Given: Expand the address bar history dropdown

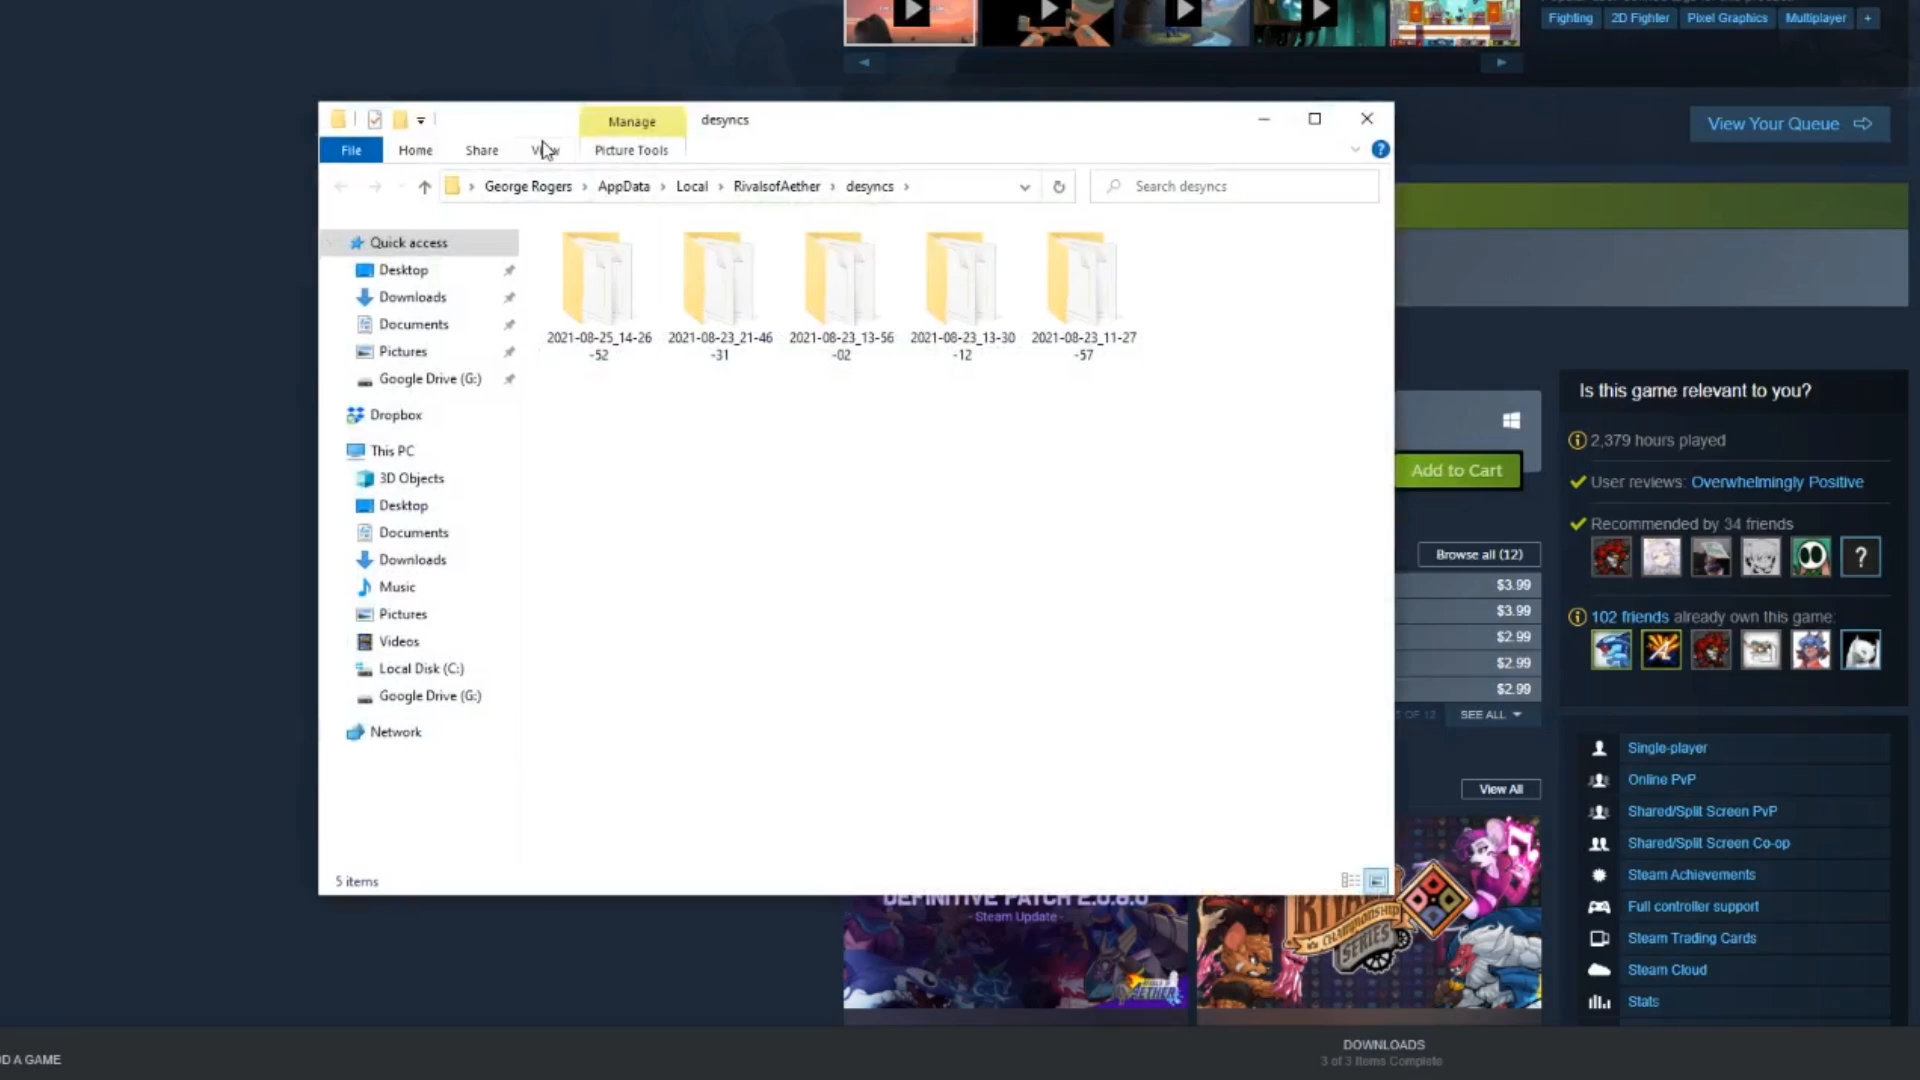Looking at the screenshot, I should pos(1024,187).
